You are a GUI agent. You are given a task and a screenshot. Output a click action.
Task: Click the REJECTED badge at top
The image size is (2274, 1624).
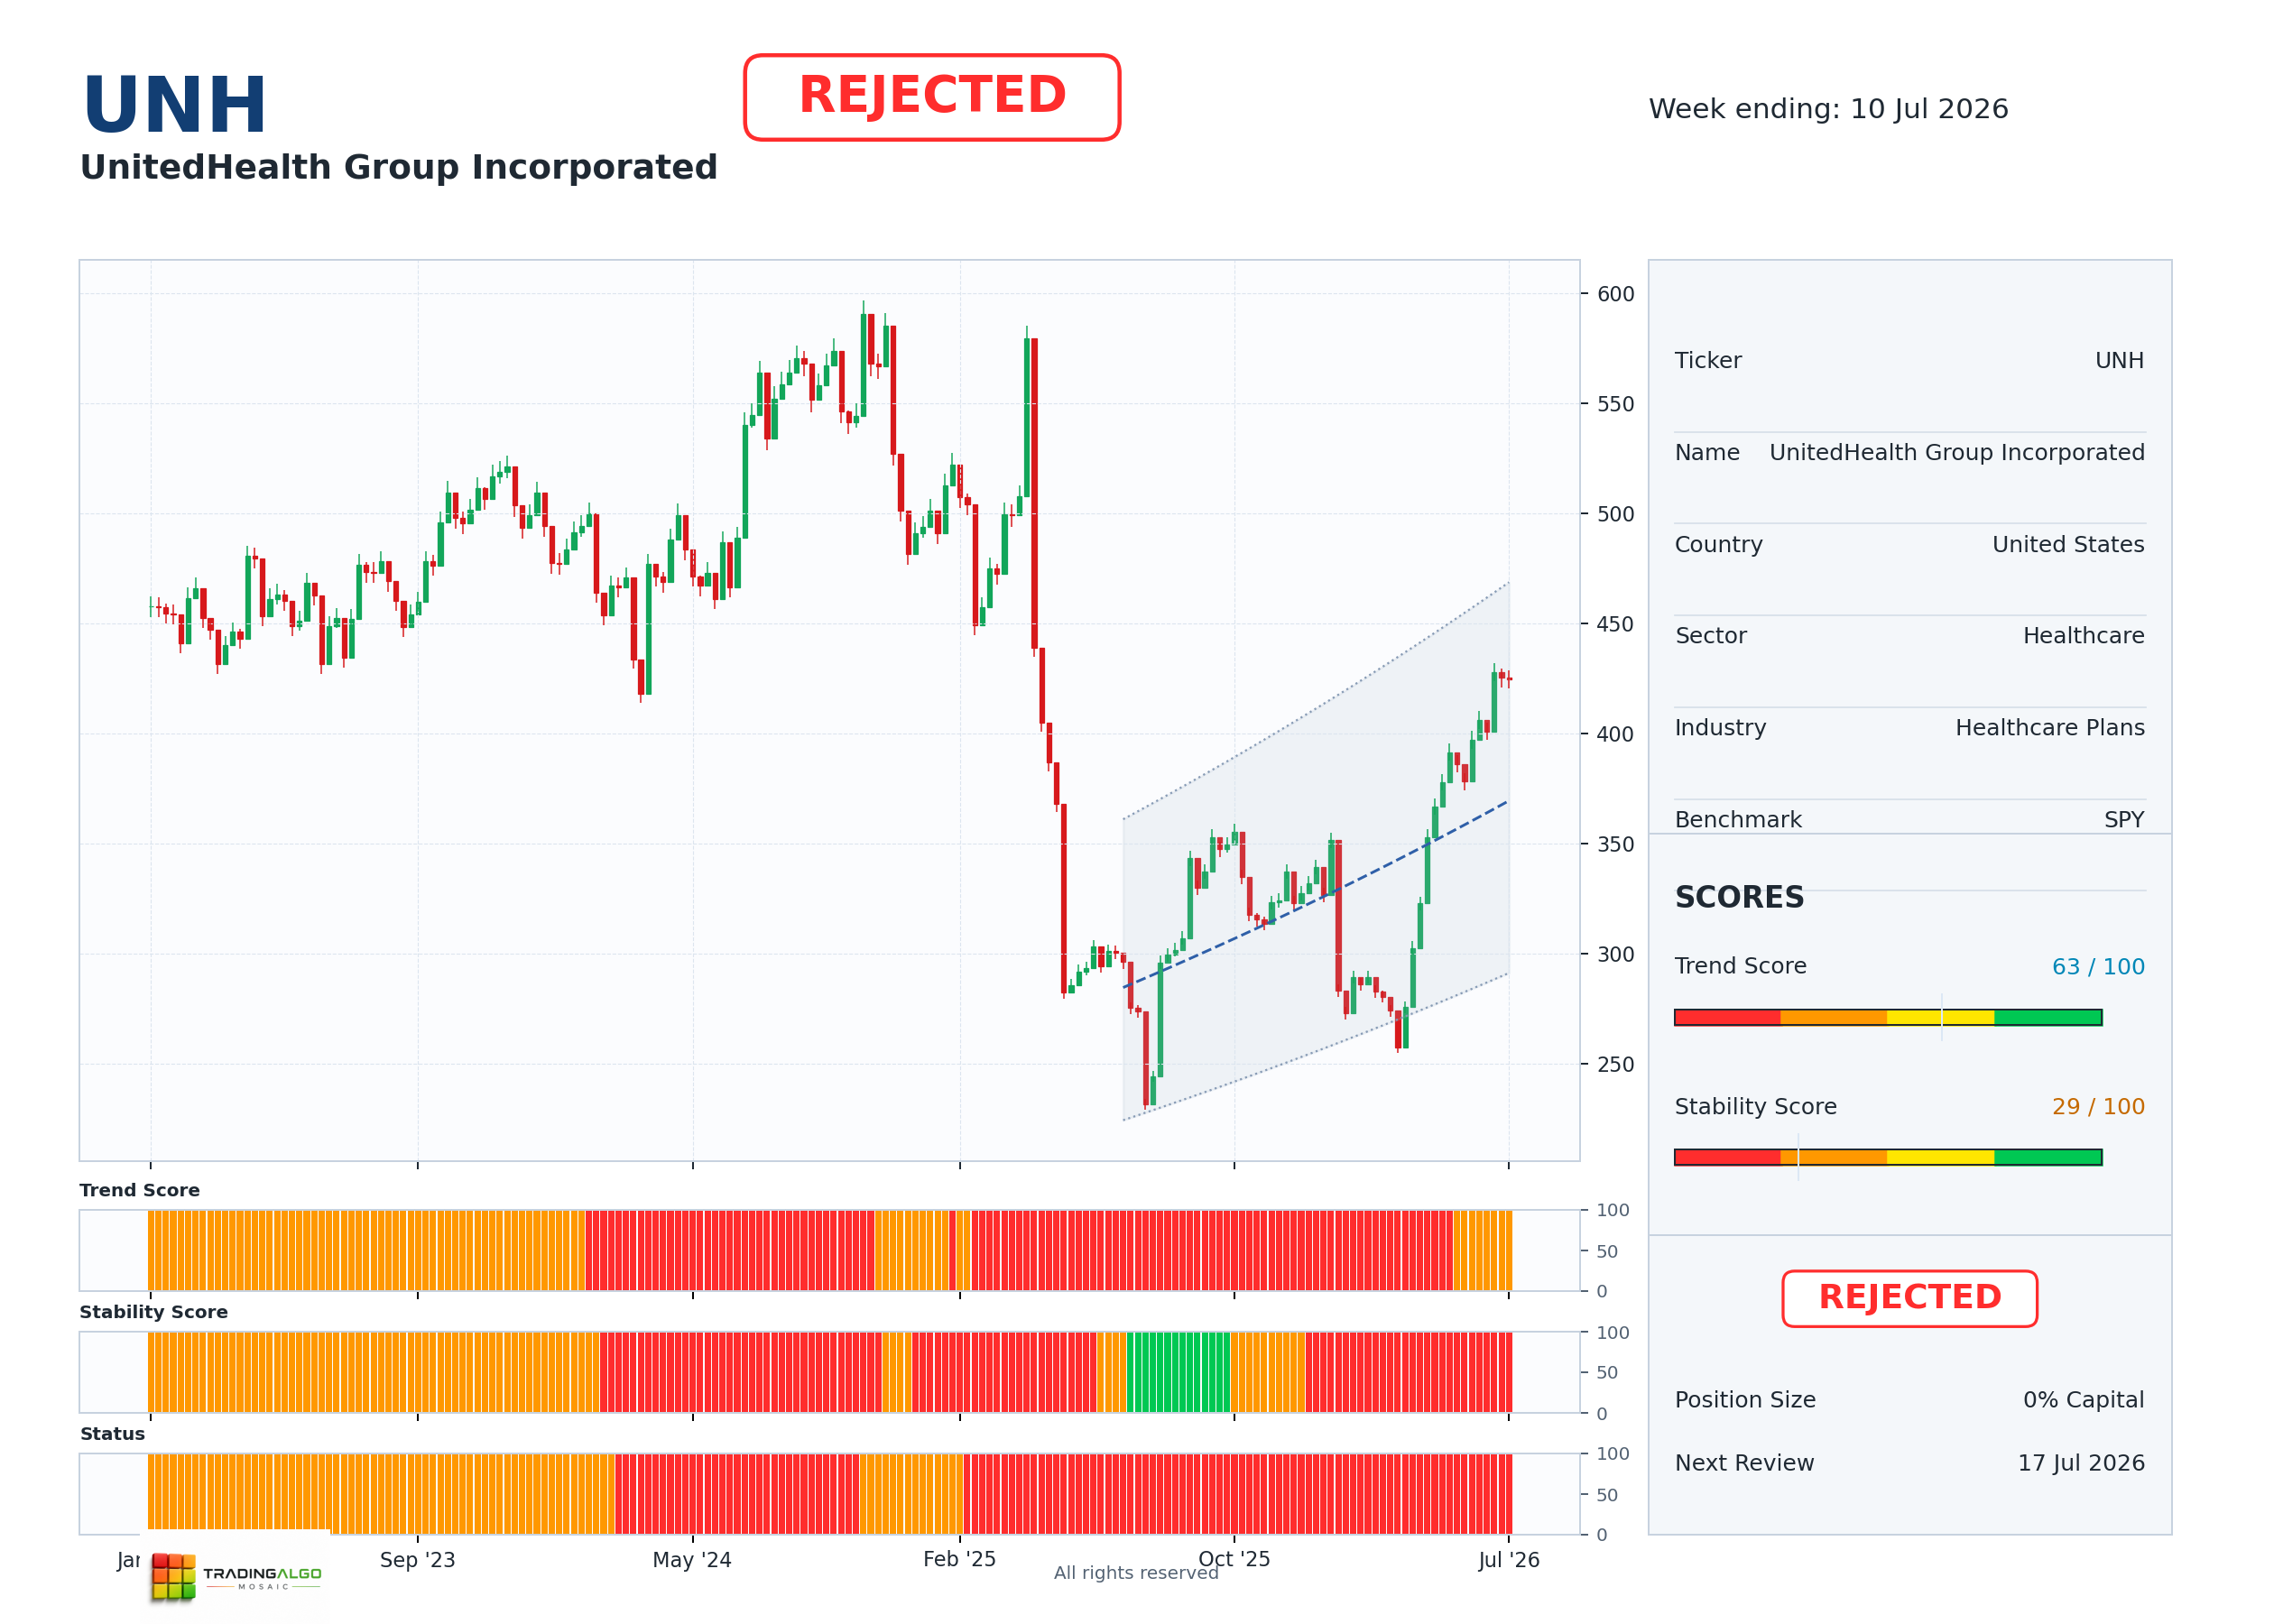click(932, 97)
